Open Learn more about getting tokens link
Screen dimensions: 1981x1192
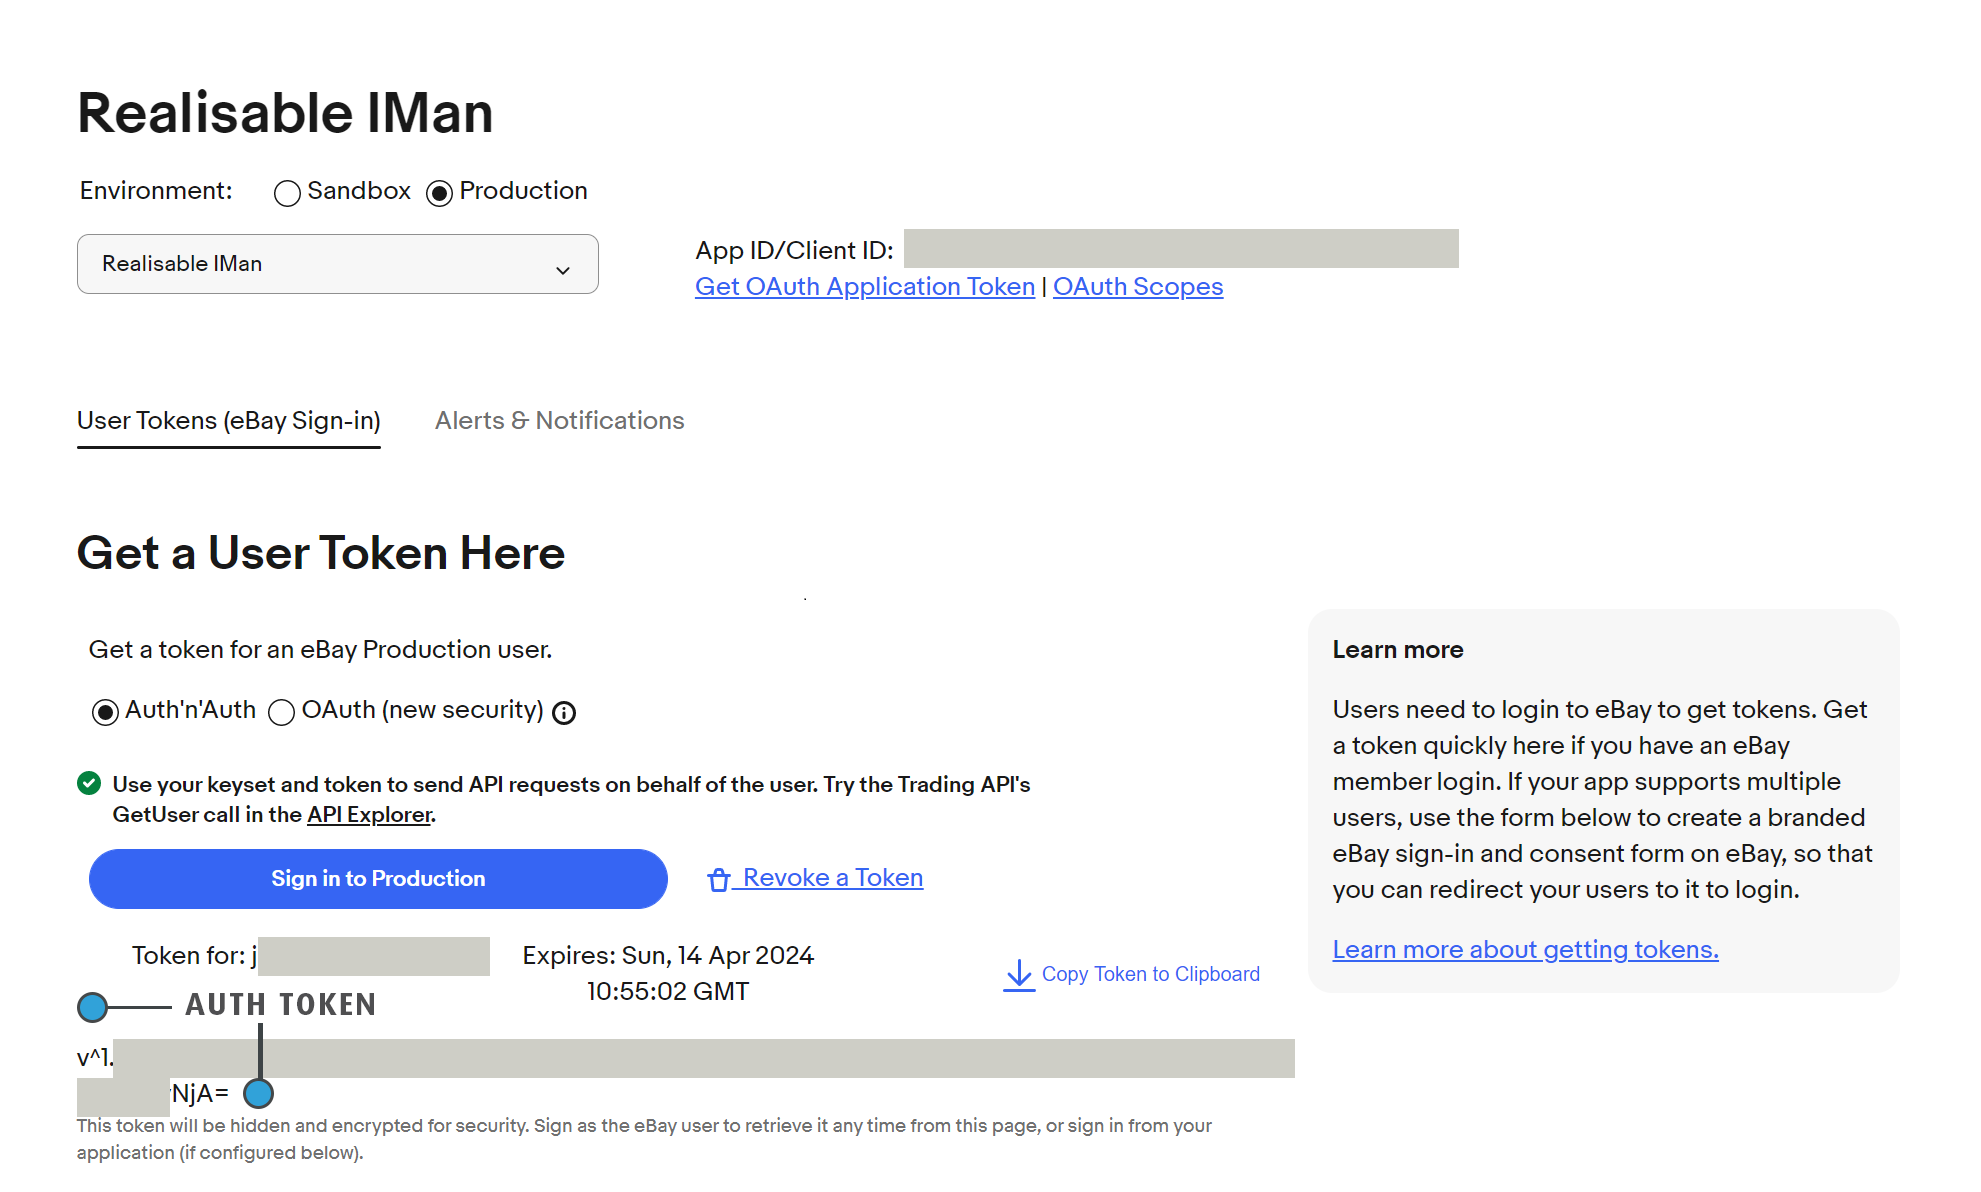tap(1525, 949)
